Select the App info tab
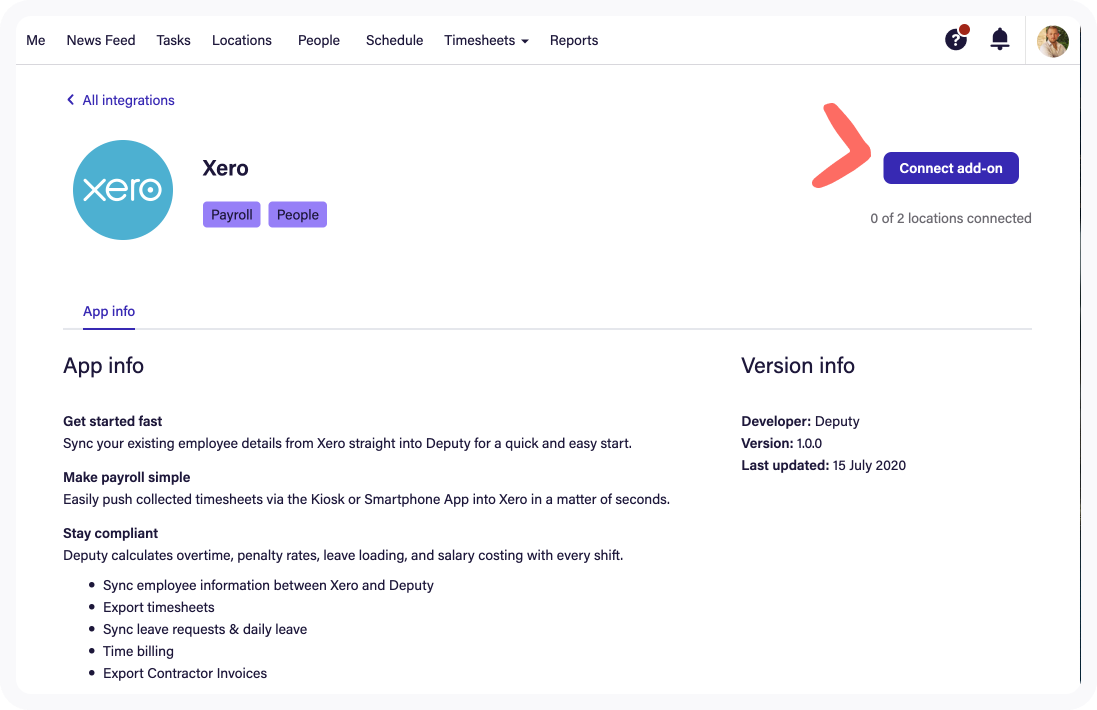Screen dimensions: 1097x710 (109, 311)
